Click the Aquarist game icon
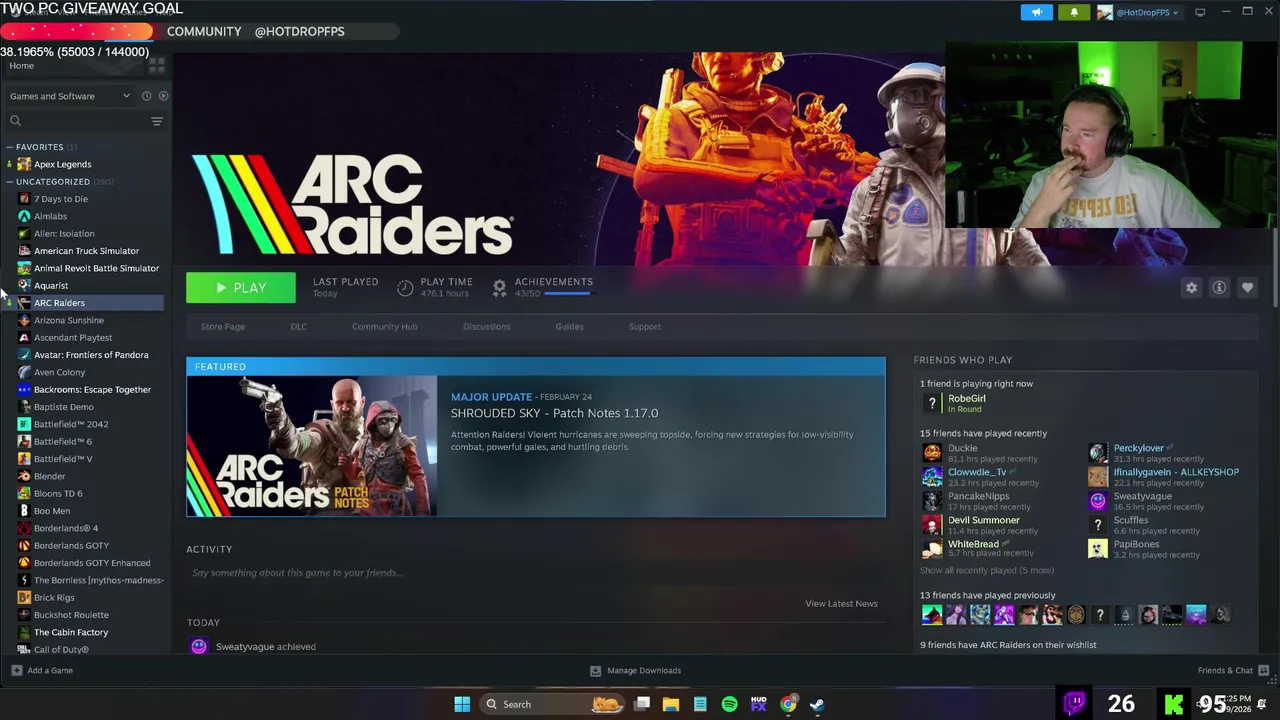The height and width of the screenshot is (720, 1280). [24, 285]
